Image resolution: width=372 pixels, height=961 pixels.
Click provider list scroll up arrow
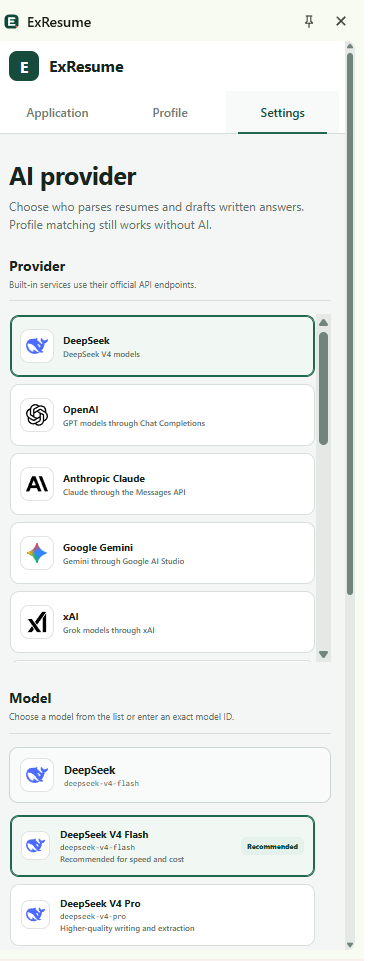(324, 322)
